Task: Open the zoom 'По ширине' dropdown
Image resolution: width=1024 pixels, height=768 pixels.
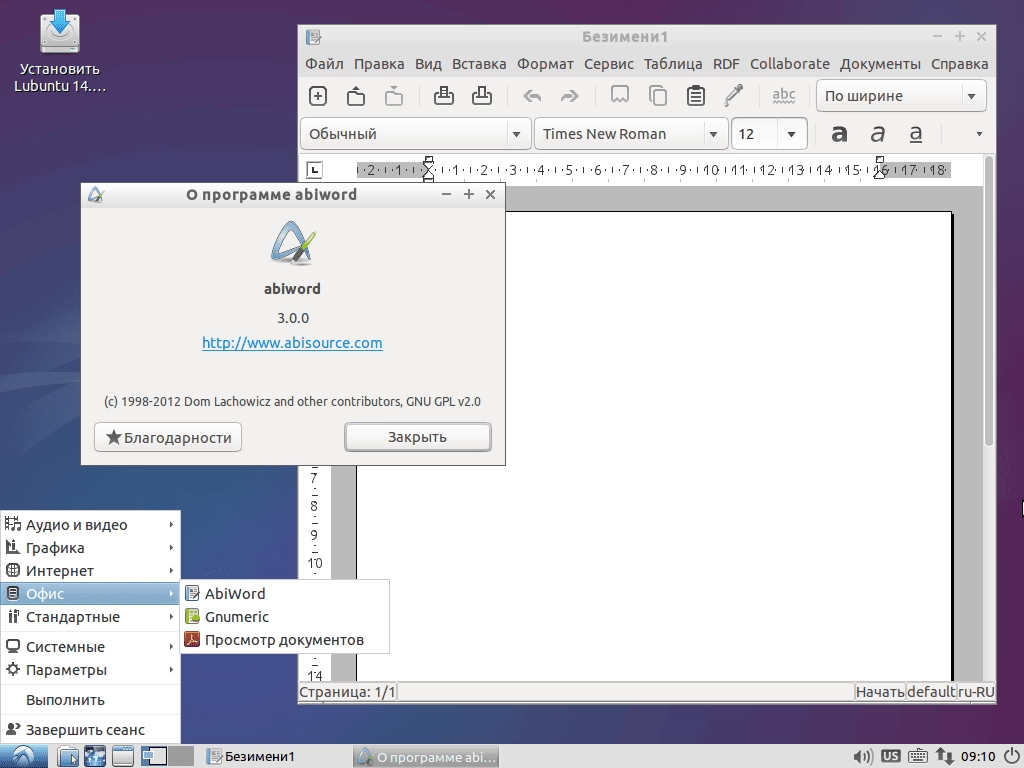Action: pos(901,96)
